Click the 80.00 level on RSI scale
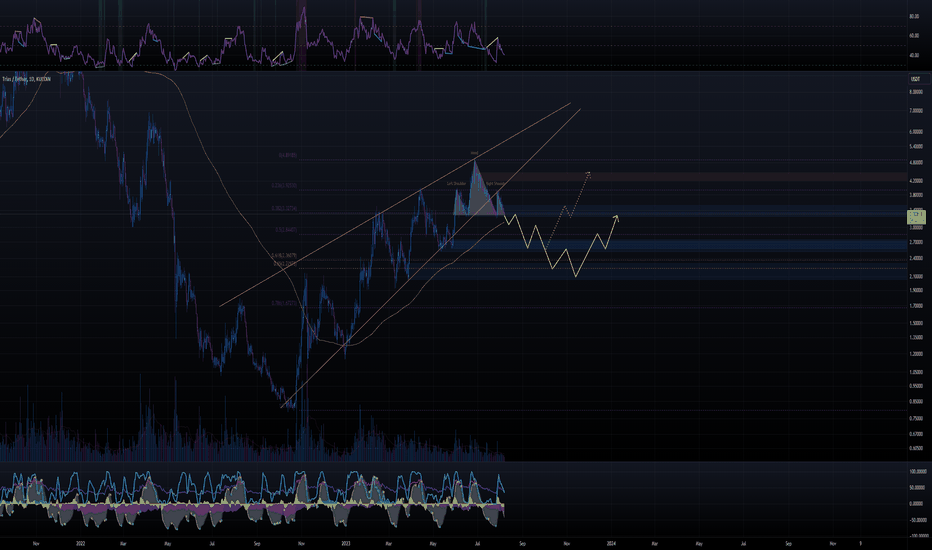Image resolution: width=932 pixels, height=550 pixels. (914, 17)
